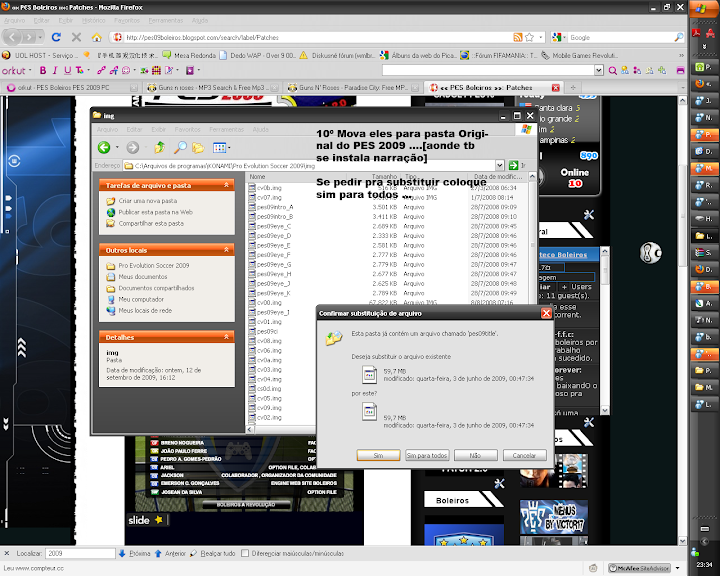Collapse Detalhes panel
The height and width of the screenshot is (576, 720).
coord(226,337)
